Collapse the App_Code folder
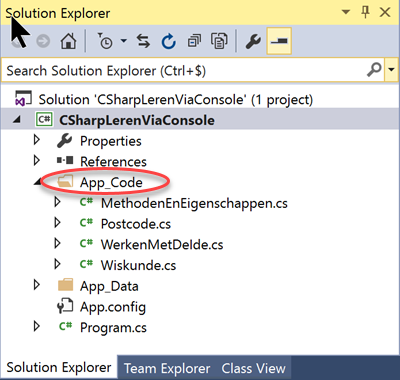This screenshot has height=380, width=400. pos(38,182)
